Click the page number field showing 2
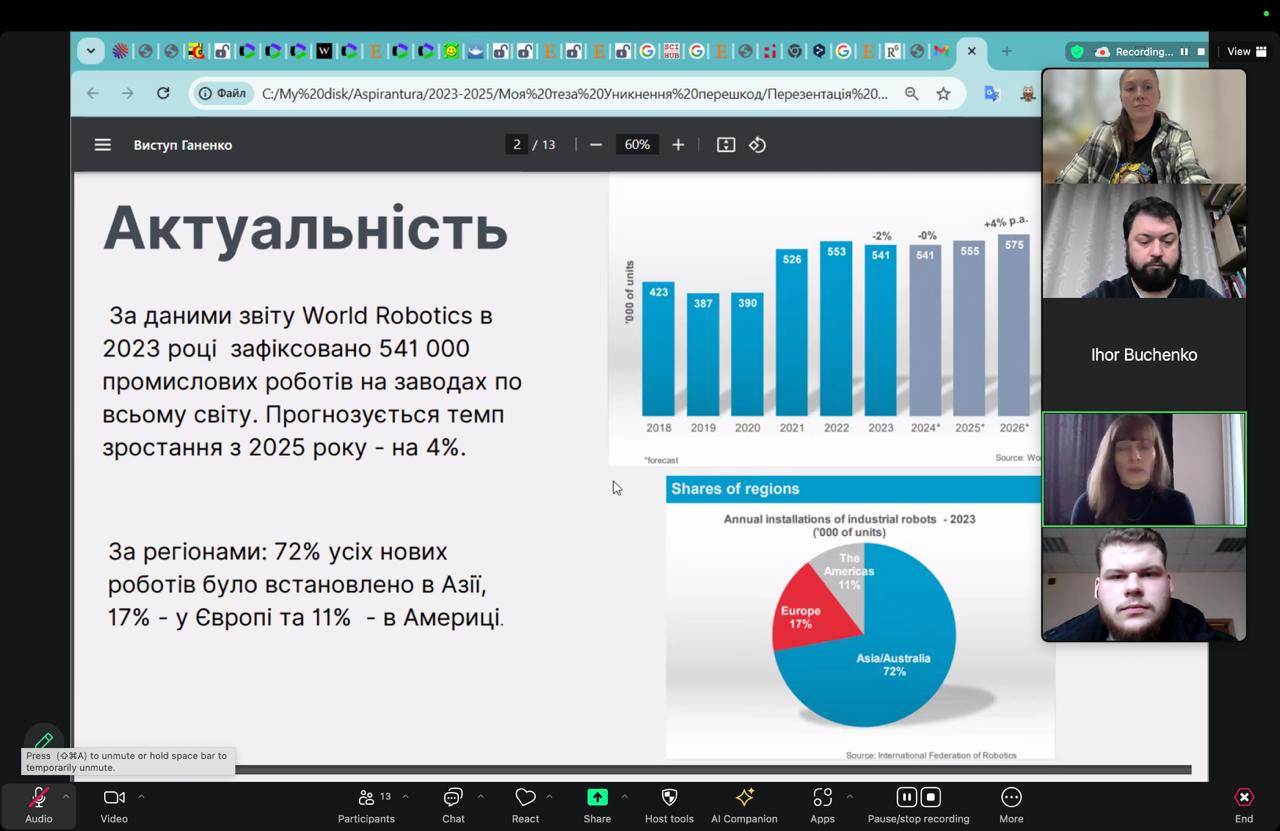1280x831 pixels. [x=517, y=145]
